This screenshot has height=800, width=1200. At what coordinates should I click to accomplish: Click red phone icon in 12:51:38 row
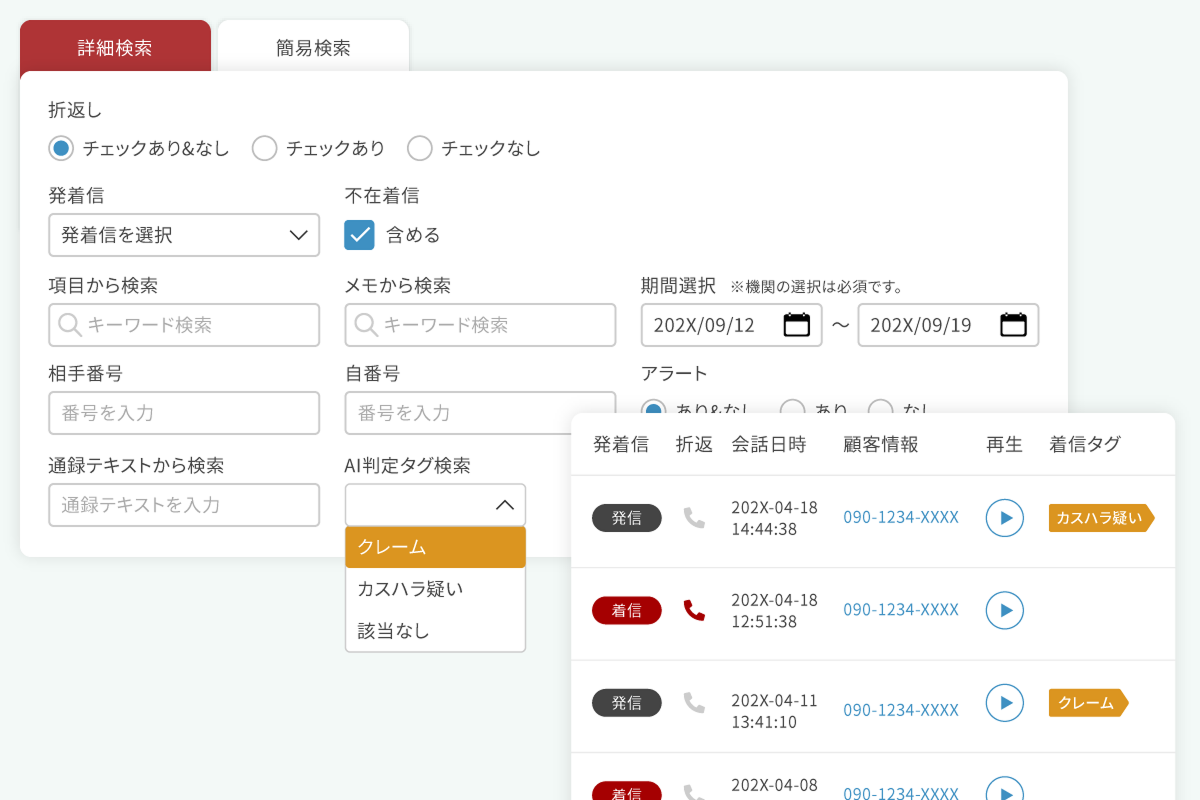pyautogui.click(x=694, y=610)
